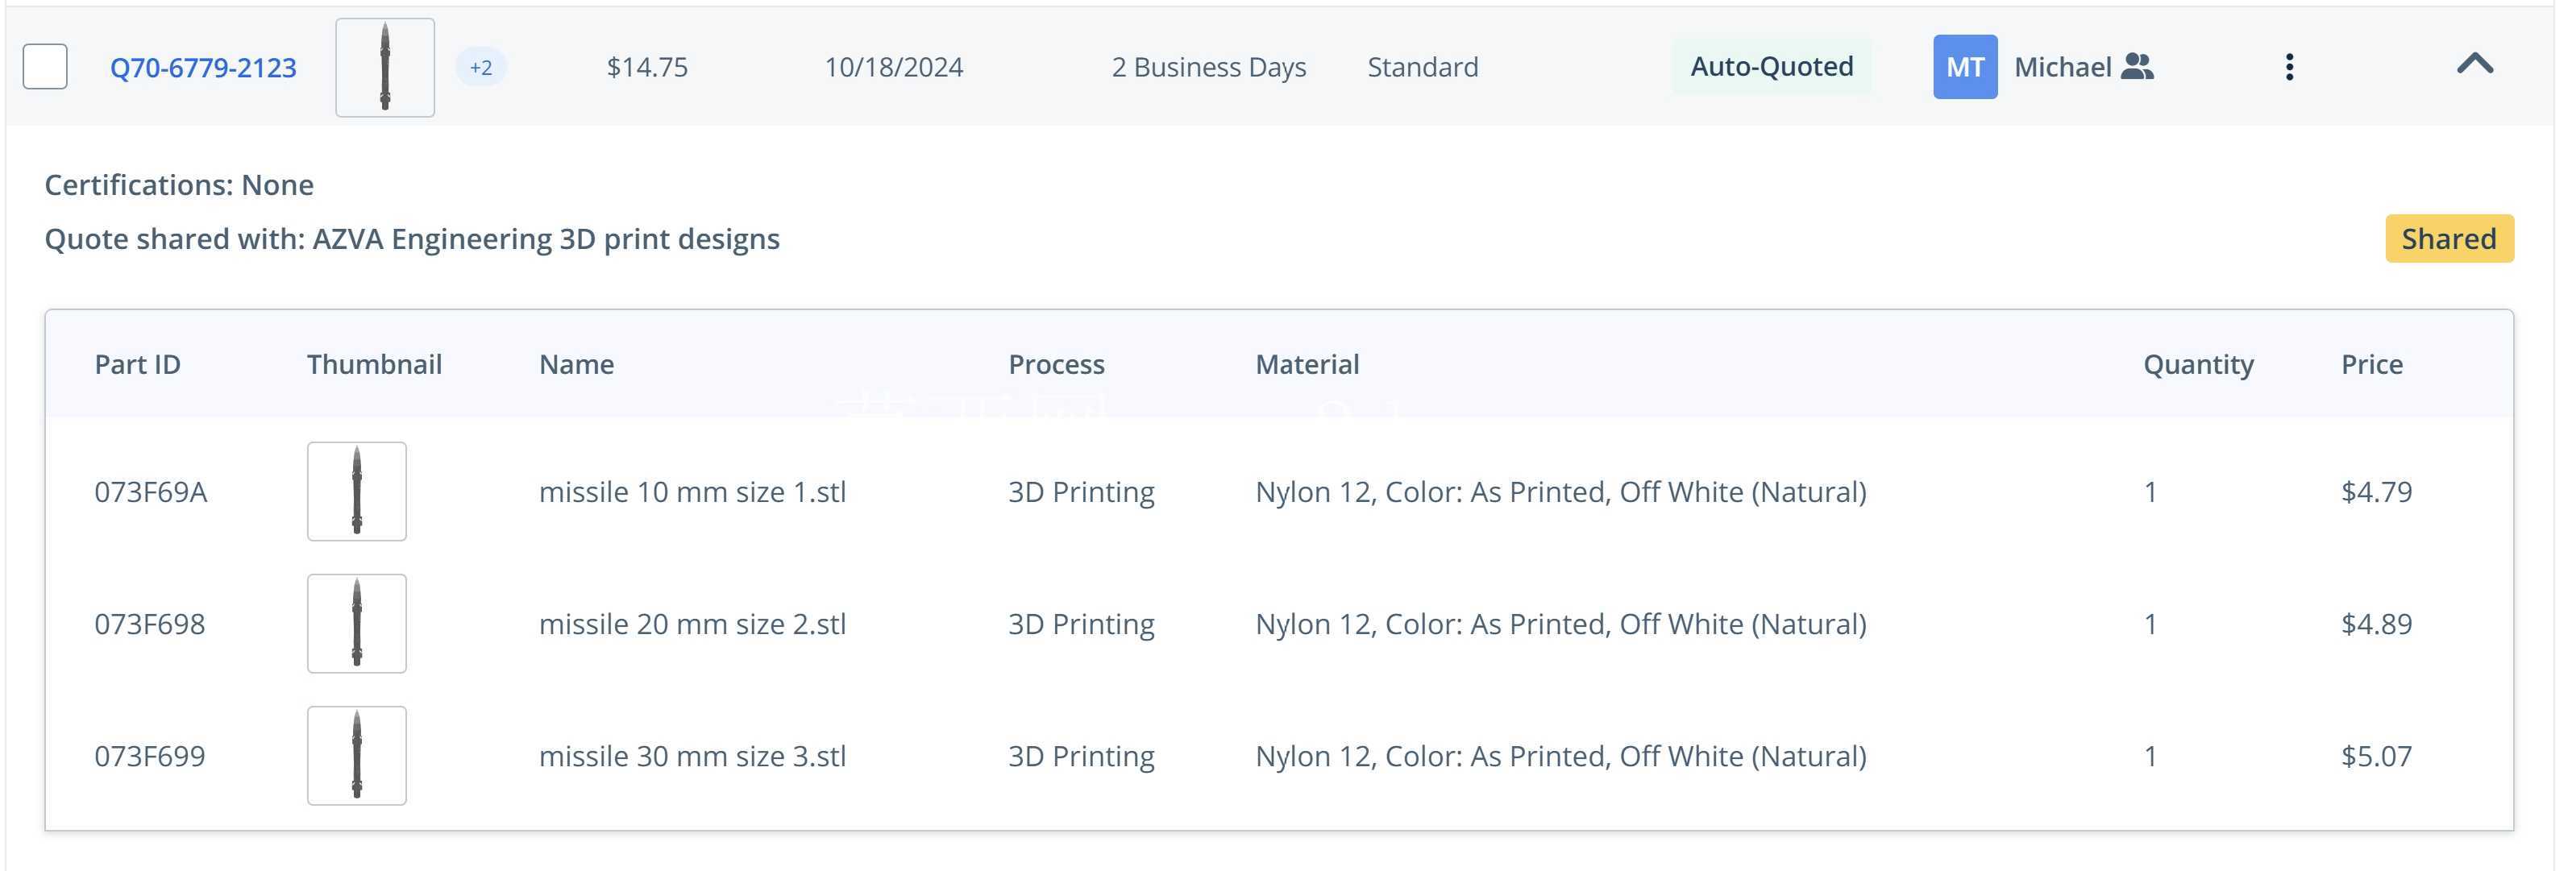Click the Auto-Quoted status badge

[x=1771, y=67]
